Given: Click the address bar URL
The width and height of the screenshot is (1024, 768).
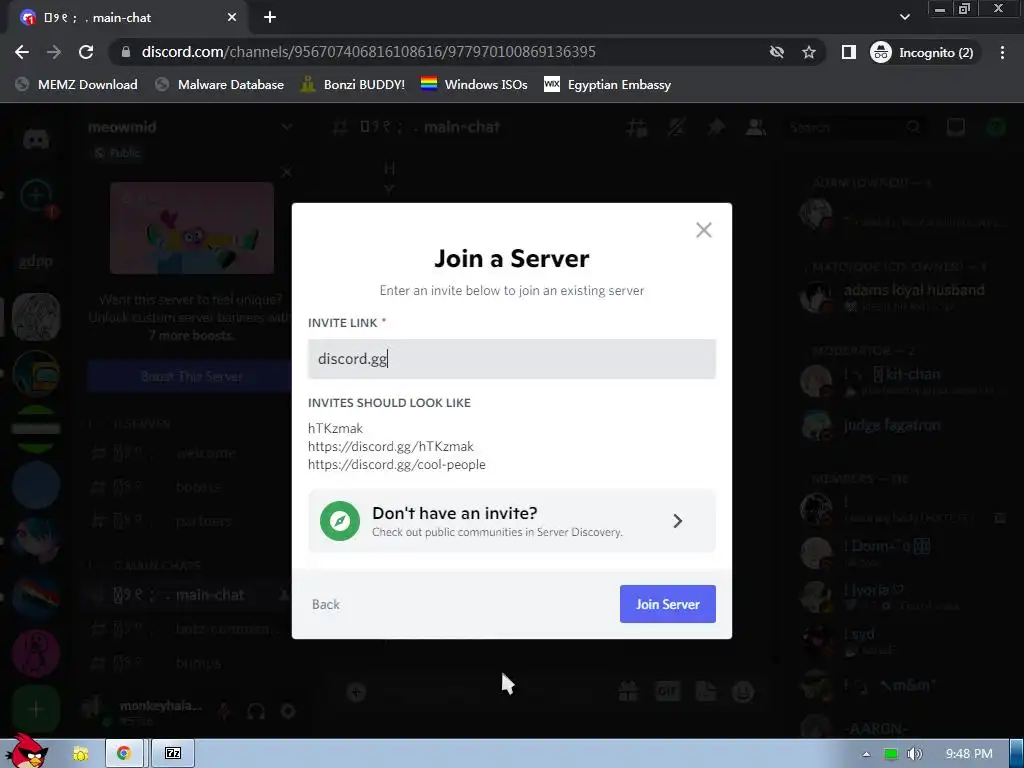Looking at the screenshot, I should (368, 52).
